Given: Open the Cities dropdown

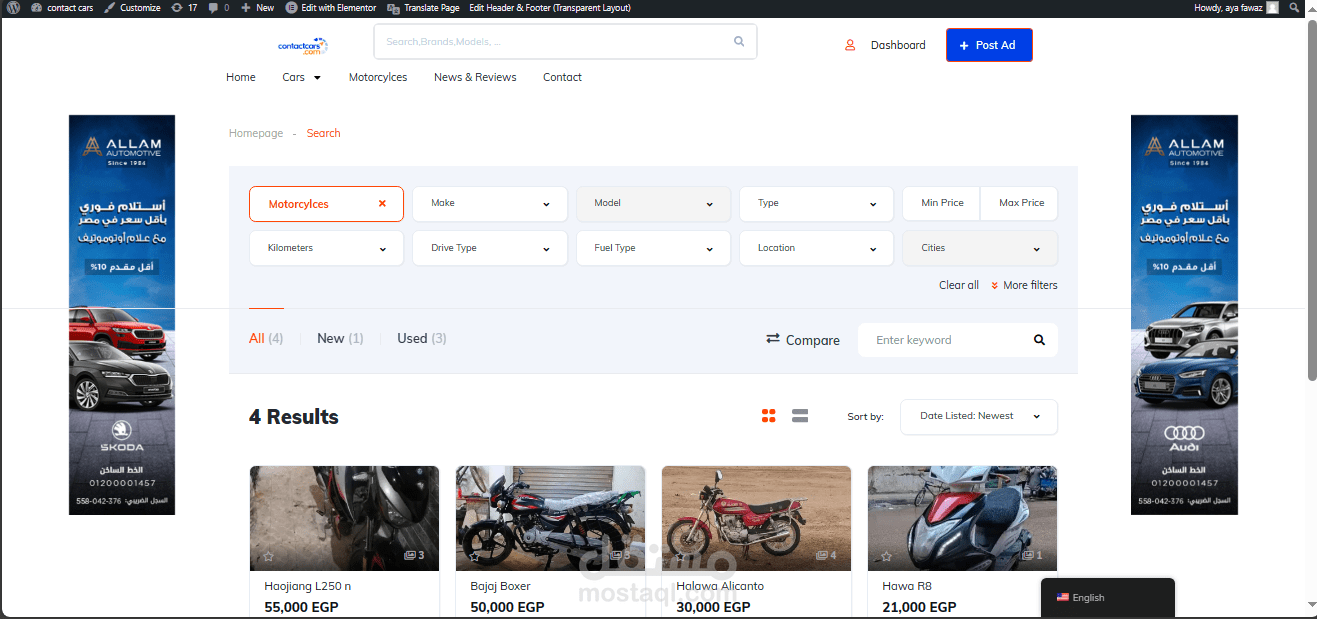Looking at the screenshot, I should [980, 248].
